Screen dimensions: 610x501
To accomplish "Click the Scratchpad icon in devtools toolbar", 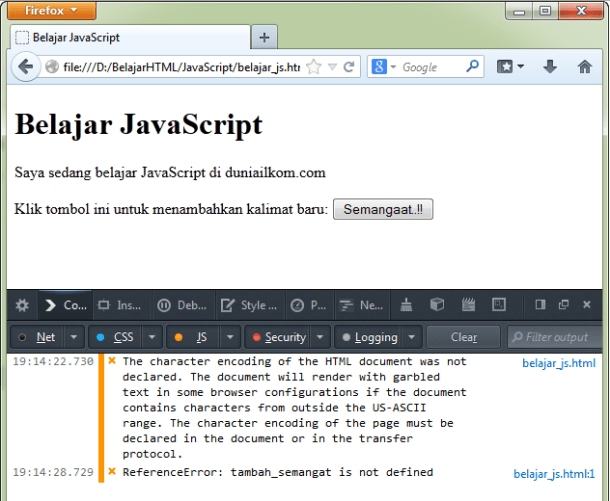I will [x=469, y=305].
